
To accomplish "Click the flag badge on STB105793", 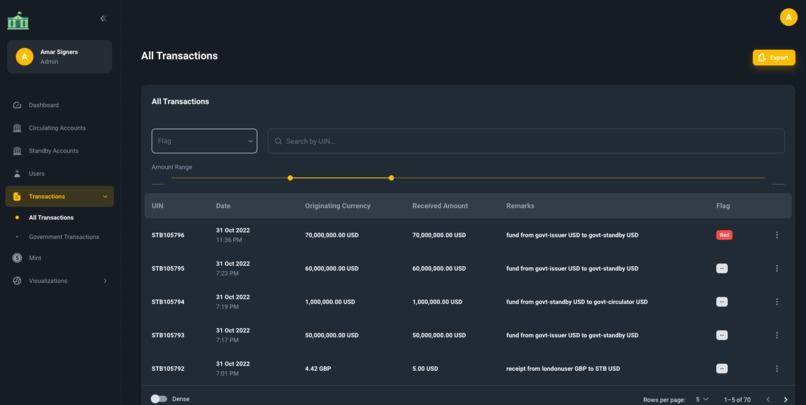I will coord(722,335).
